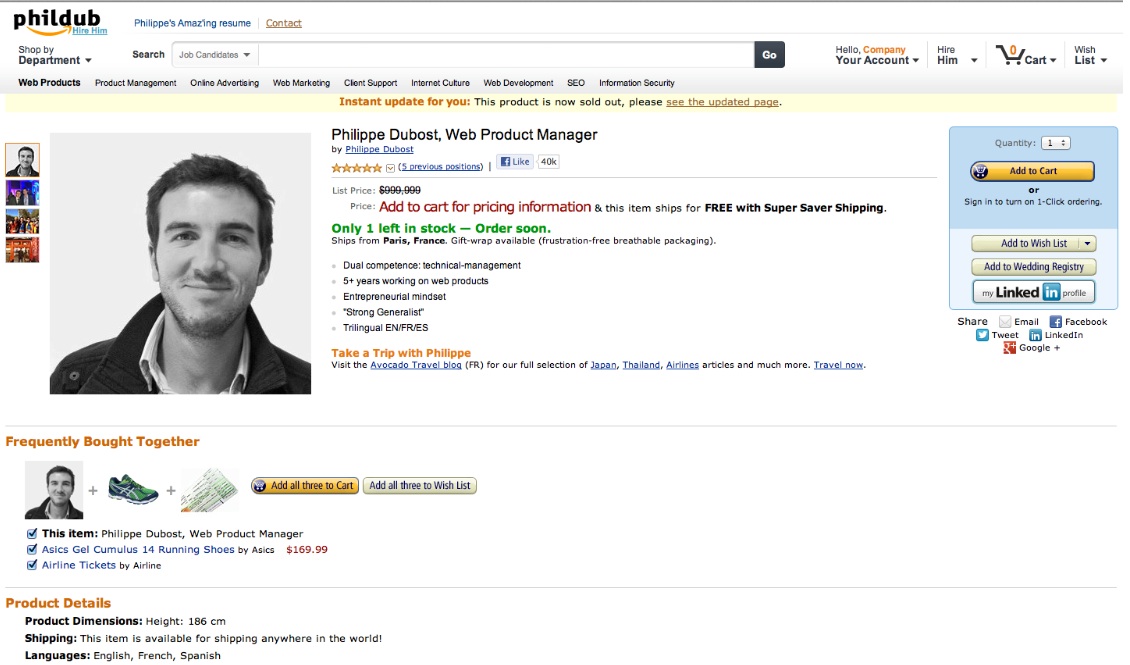The width and height of the screenshot is (1130, 665).
Task: Open the Job Candidates search dropdown
Action: (215, 55)
